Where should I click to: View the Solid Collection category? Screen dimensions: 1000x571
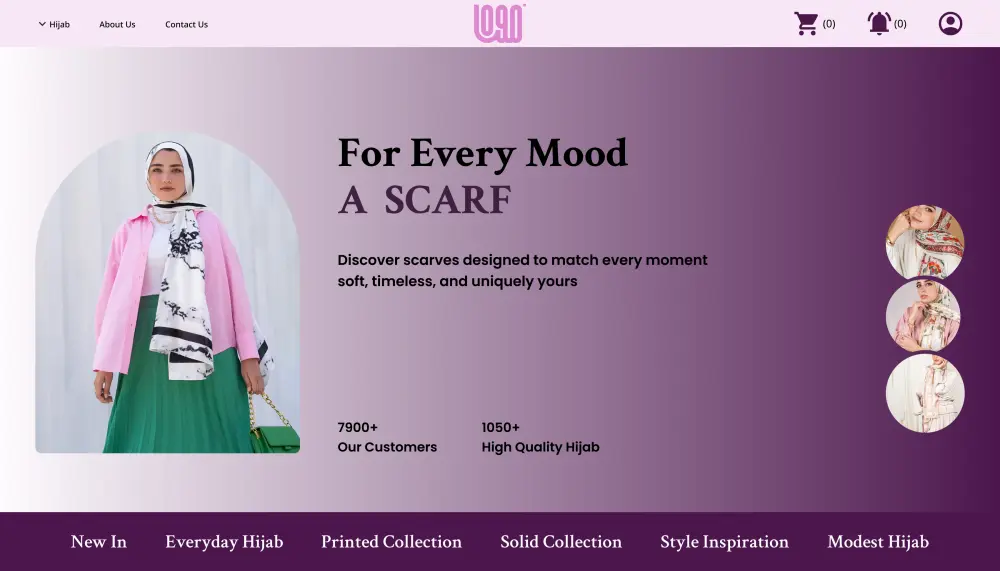tap(561, 542)
